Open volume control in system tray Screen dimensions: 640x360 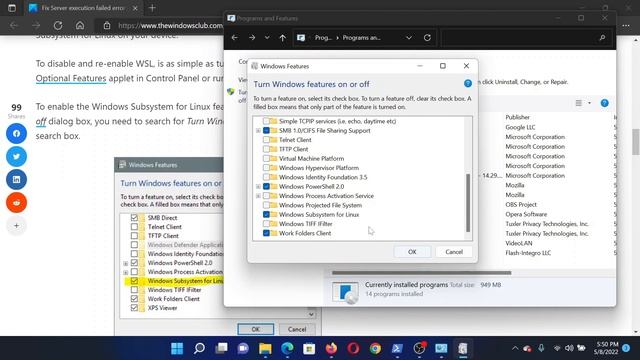tap(569, 348)
